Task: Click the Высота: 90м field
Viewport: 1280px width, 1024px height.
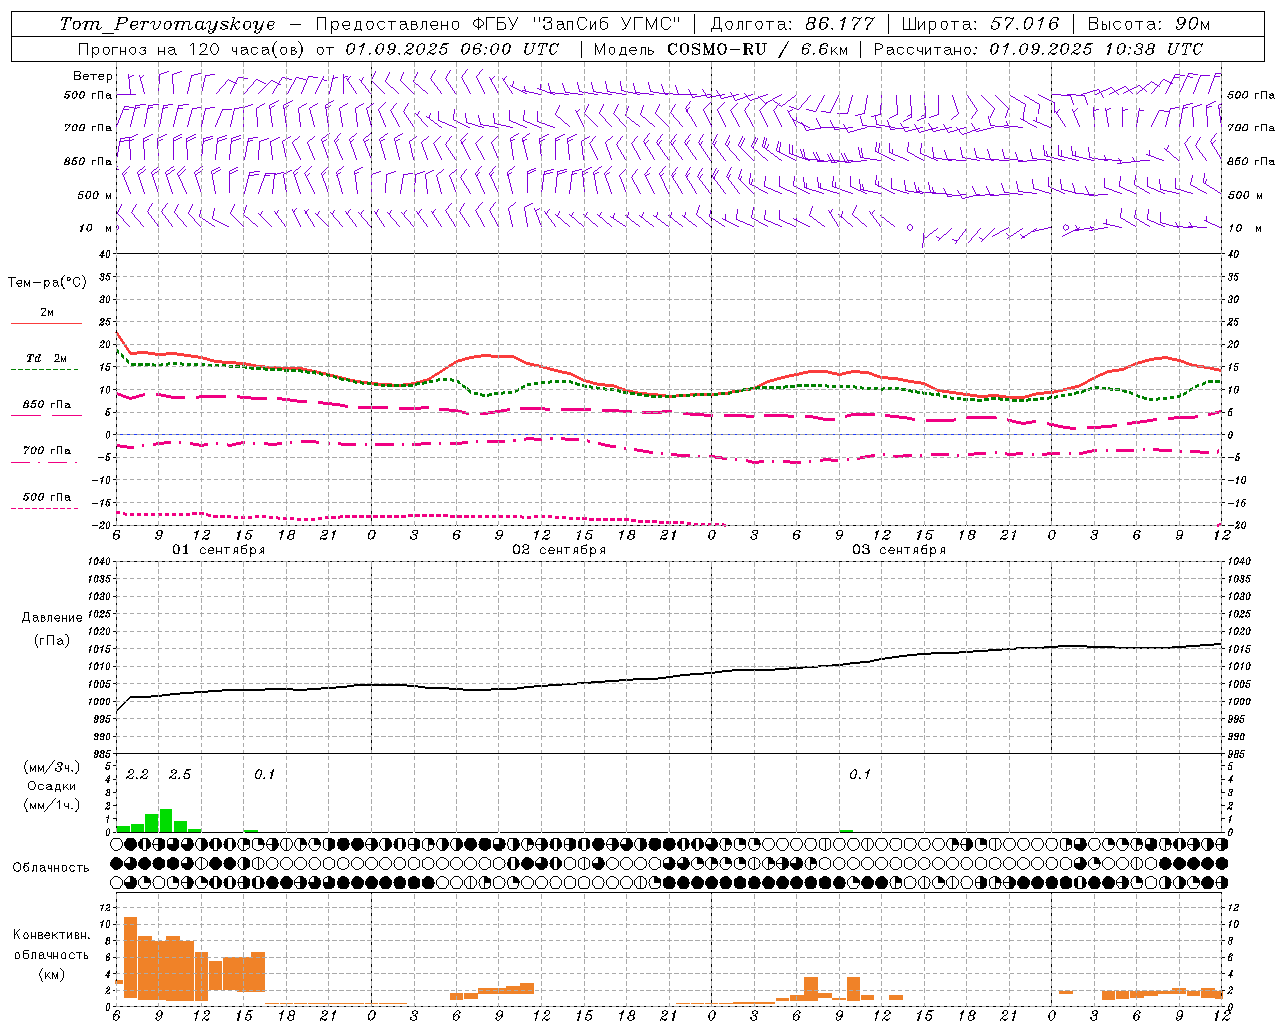Action: (x=1148, y=24)
